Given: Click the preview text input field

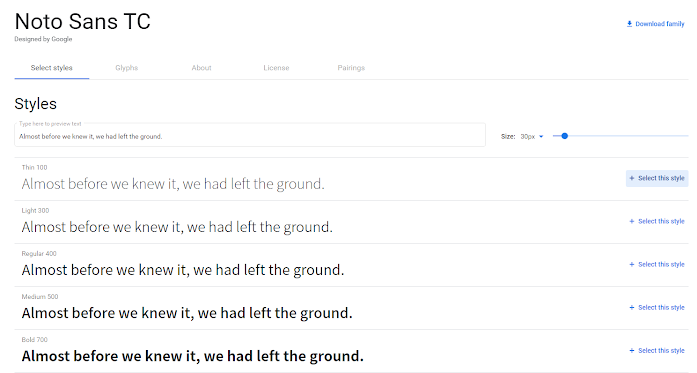Looking at the screenshot, I should point(250,135).
